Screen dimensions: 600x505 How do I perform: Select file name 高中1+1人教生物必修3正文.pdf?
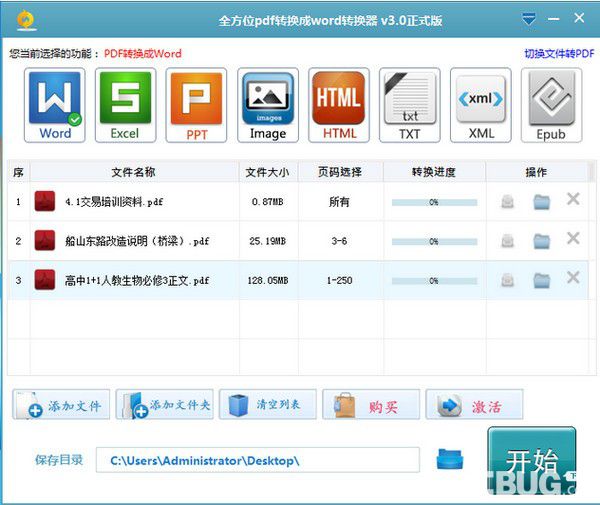[x=137, y=280]
